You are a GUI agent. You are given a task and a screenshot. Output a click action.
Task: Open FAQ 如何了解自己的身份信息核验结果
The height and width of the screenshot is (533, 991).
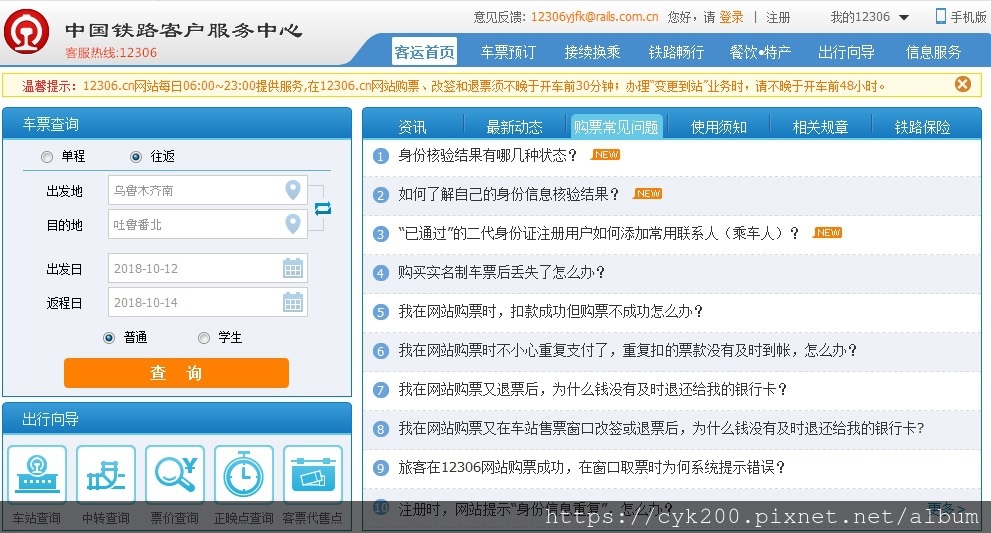coord(508,194)
